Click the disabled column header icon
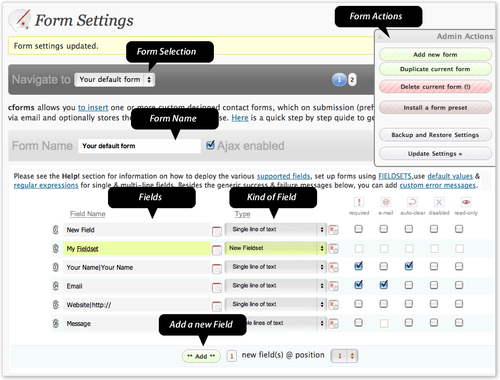This screenshot has height=380, width=500. [439, 202]
